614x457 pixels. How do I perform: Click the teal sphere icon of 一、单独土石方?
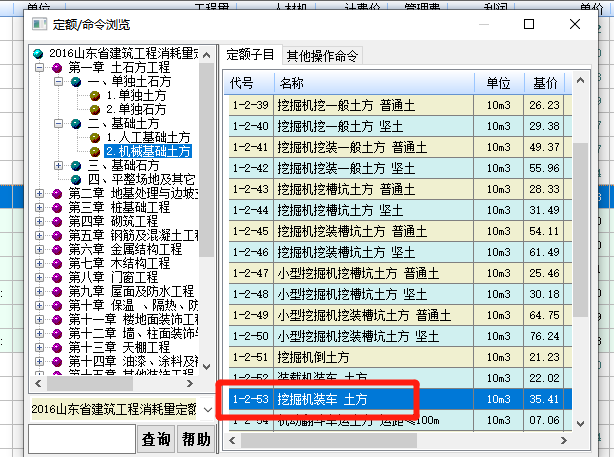76,82
